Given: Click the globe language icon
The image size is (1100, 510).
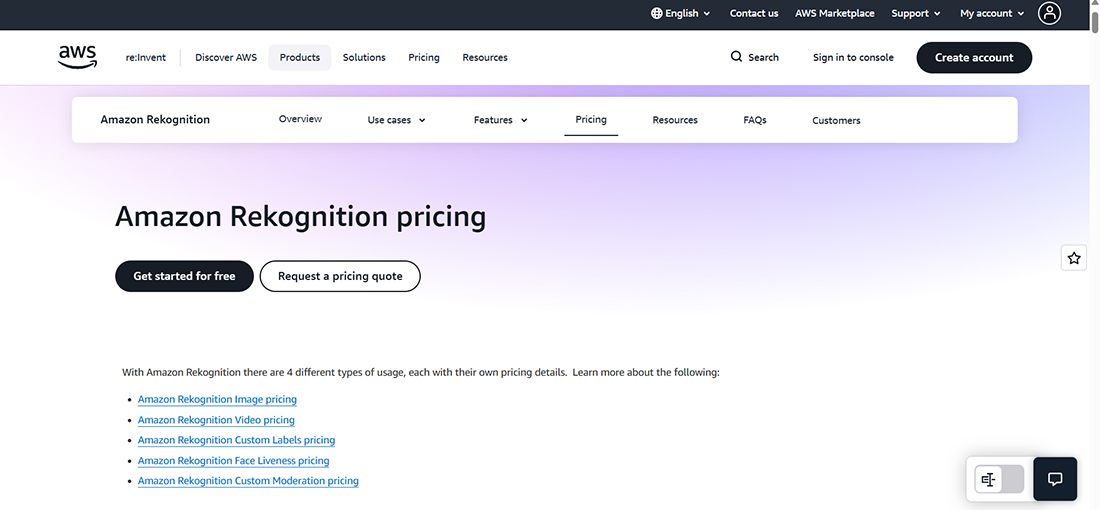Looking at the screenshot, I should (657, 13).
